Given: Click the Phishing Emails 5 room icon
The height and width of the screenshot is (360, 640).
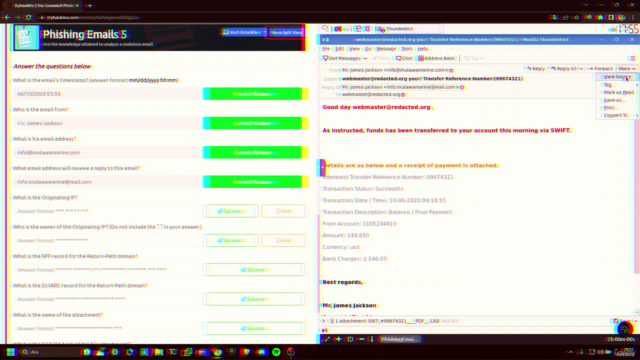Looking at the screenshot, I should point(27,37).
